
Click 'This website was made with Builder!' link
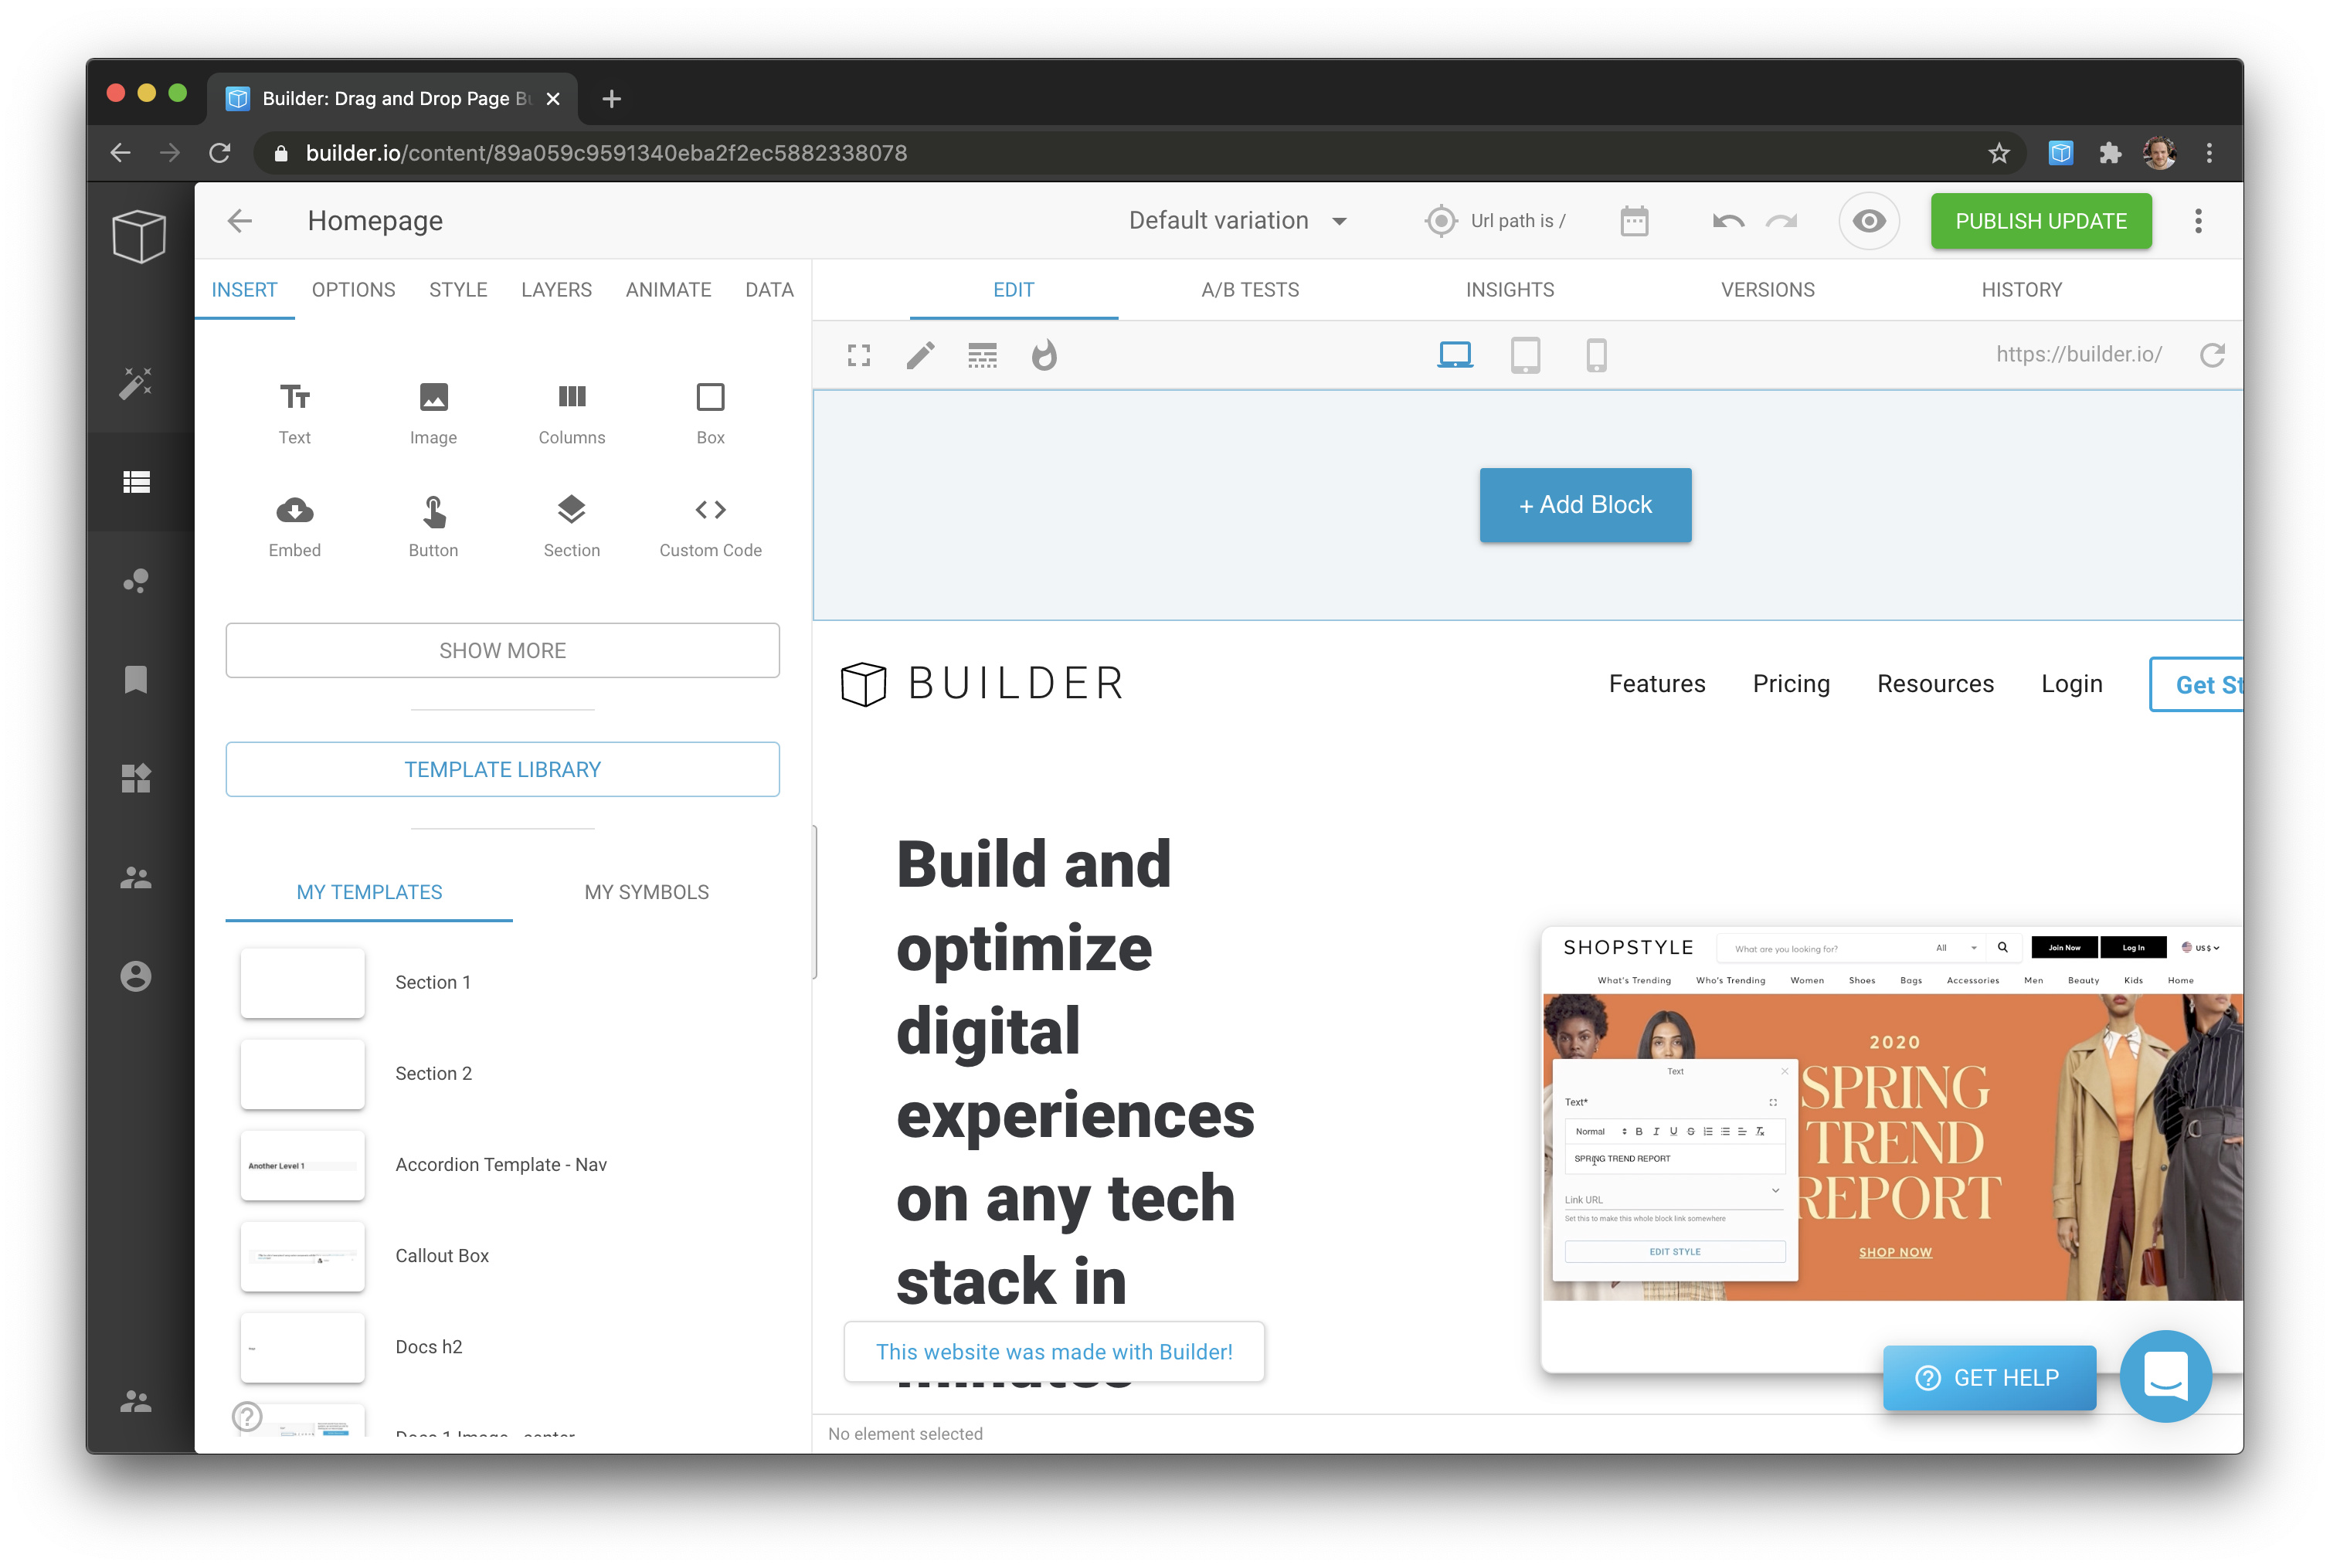pos(1055,1352)
